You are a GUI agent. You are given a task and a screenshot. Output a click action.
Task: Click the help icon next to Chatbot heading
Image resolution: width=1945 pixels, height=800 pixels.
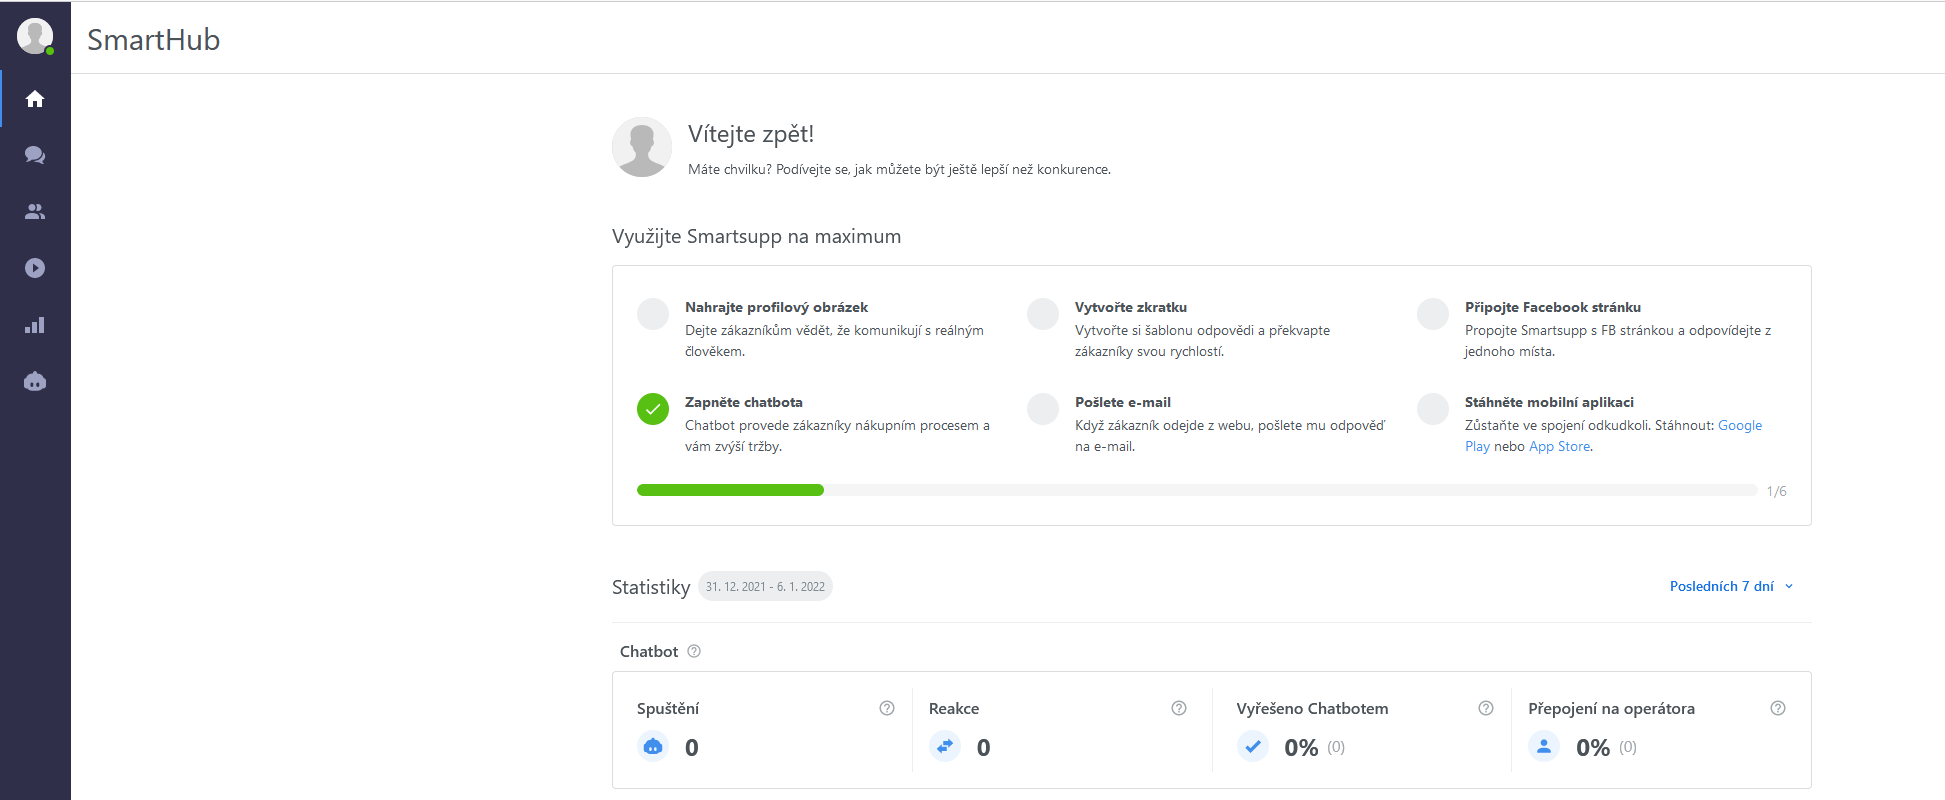point(694,651)
